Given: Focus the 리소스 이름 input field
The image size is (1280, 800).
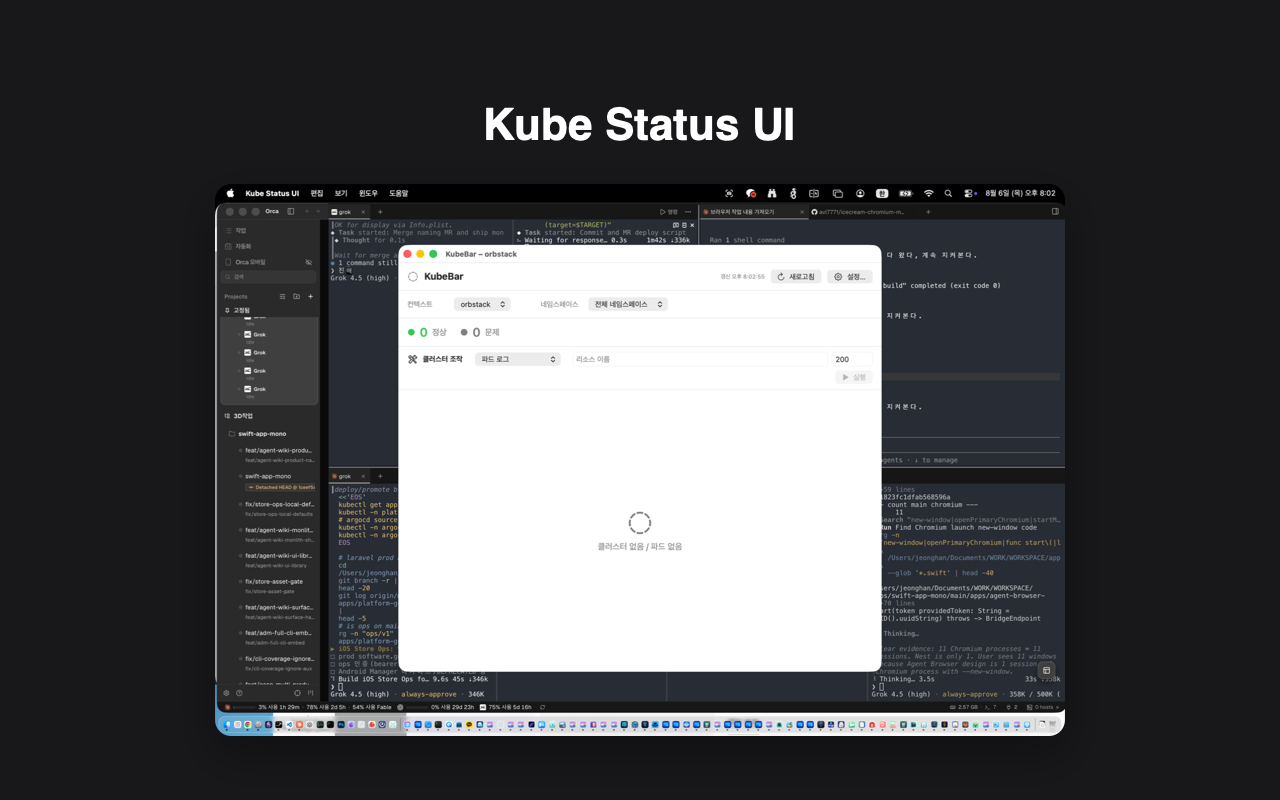Looking at the screenshot, I should (700, 359).
